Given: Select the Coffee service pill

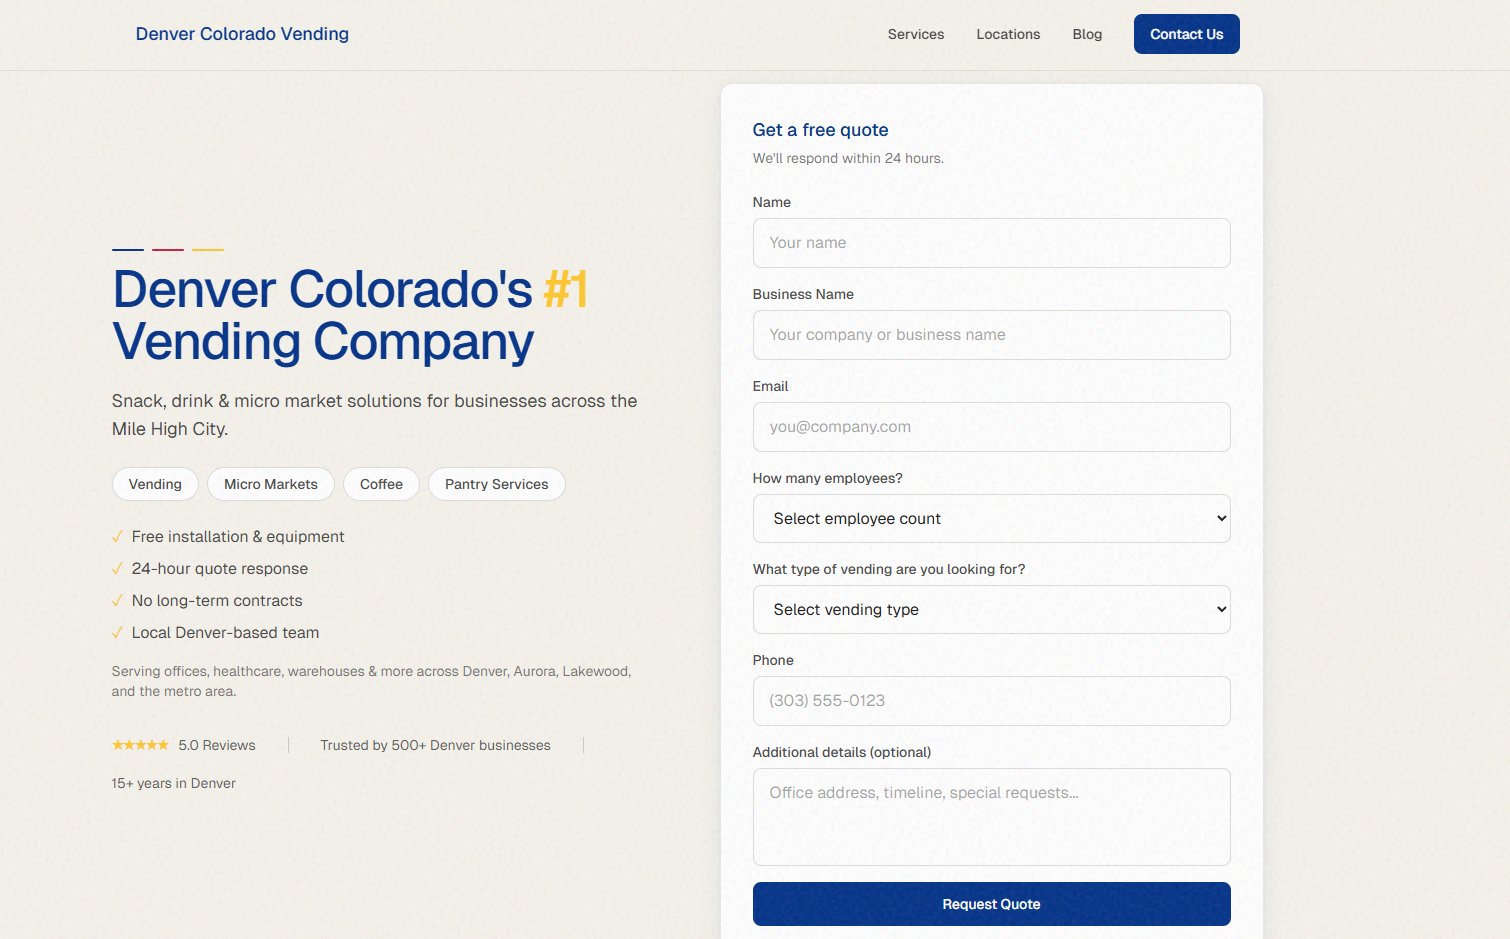Looking at the screenshot, I should [x=381, y=484].
